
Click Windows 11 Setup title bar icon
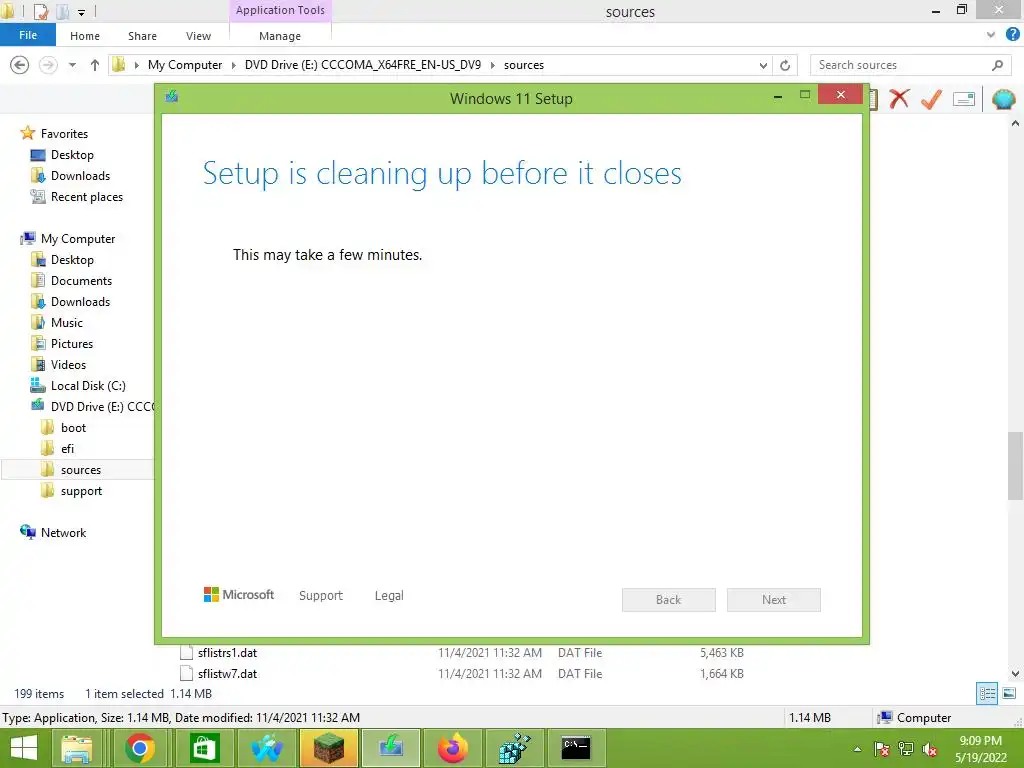coord(172,97)
